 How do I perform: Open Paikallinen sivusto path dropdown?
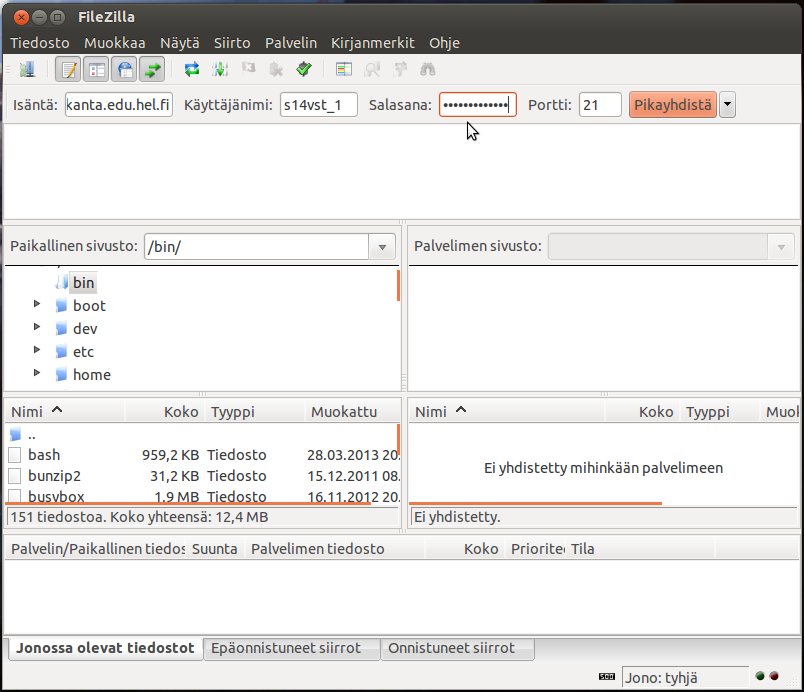pyautogui.click(x=382, y=247)
